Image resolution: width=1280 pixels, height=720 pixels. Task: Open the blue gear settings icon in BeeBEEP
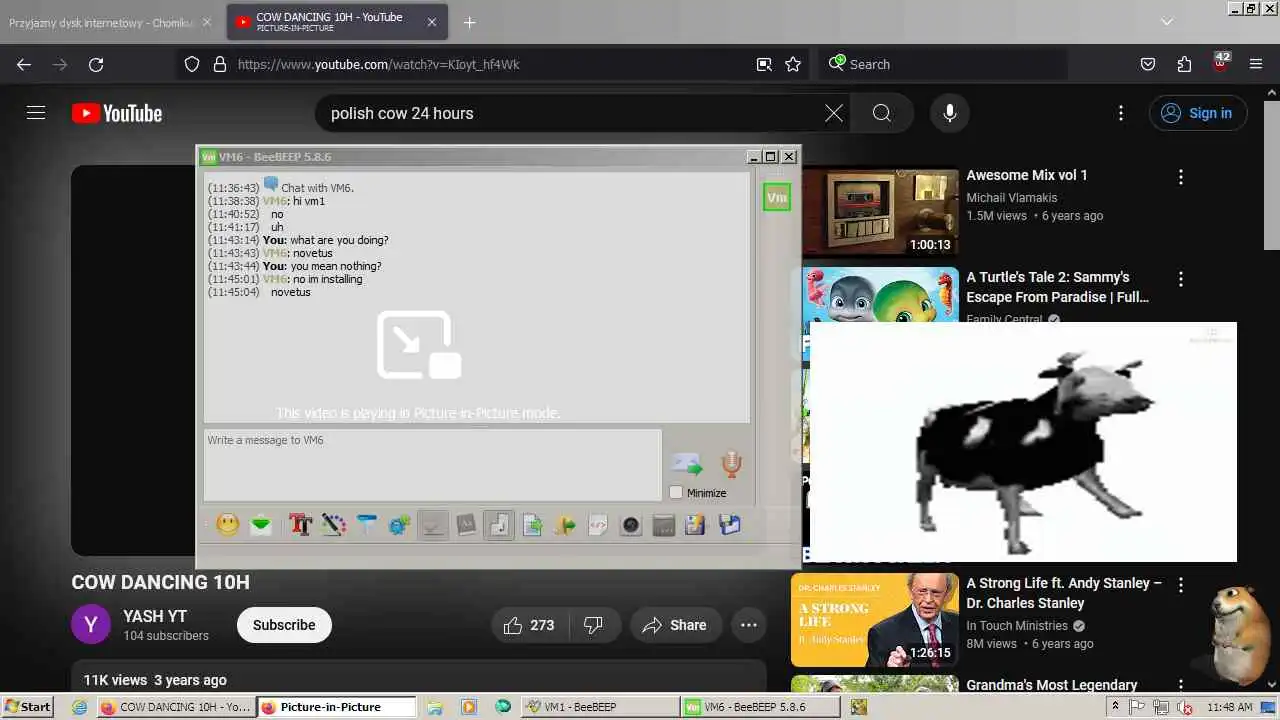tap(400, 525)
